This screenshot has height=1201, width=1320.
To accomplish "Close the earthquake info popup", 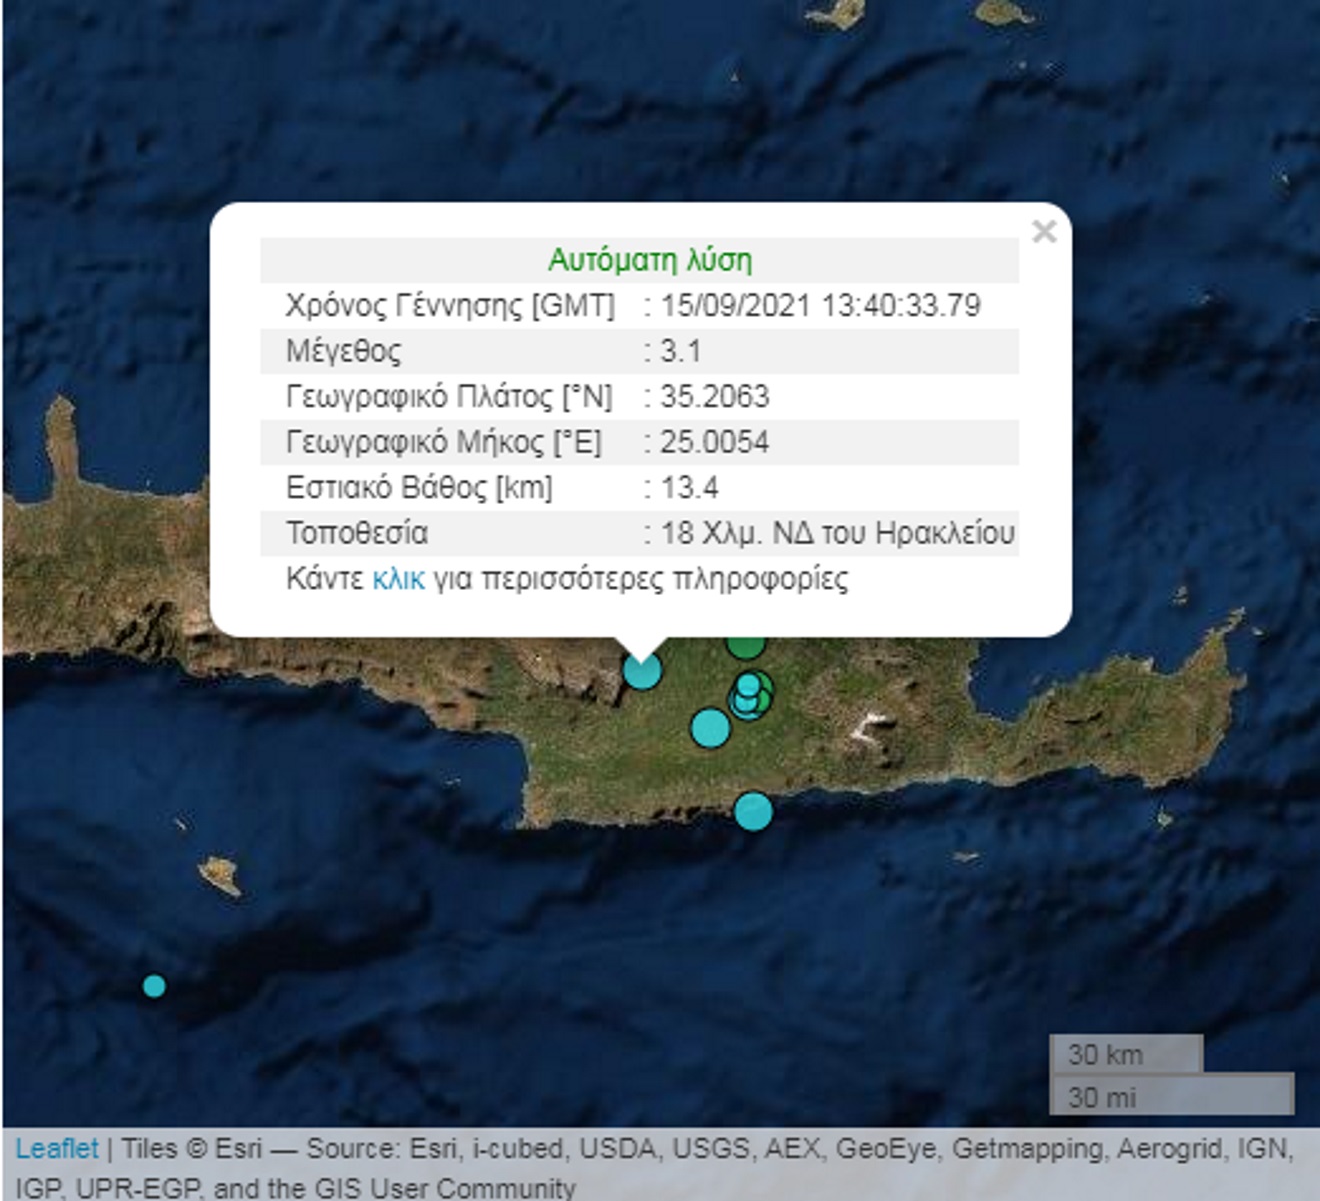I will (1043, 232).
